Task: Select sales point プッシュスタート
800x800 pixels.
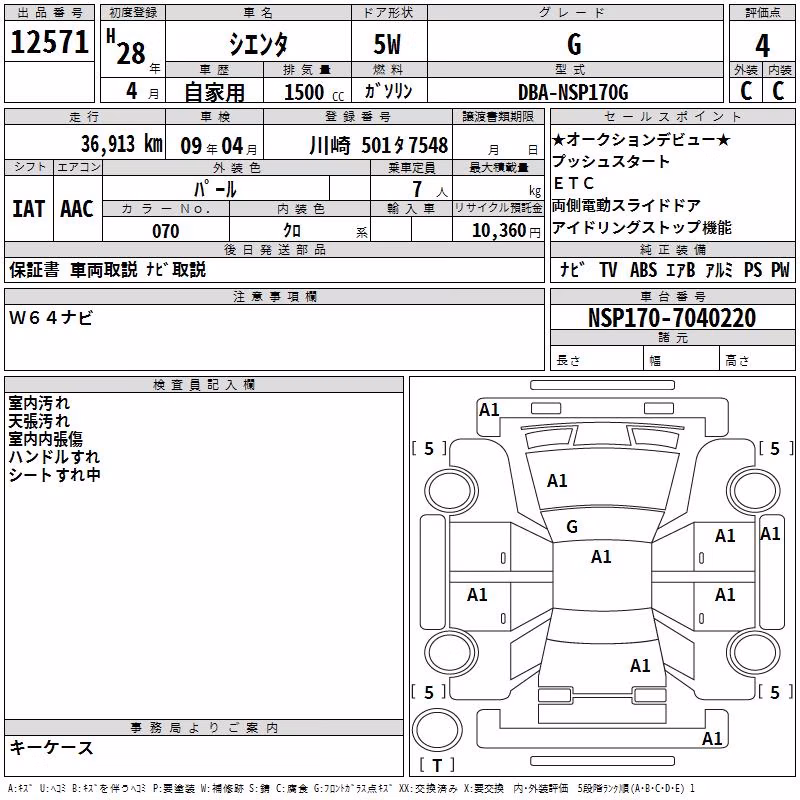Action: click(611, 161)
